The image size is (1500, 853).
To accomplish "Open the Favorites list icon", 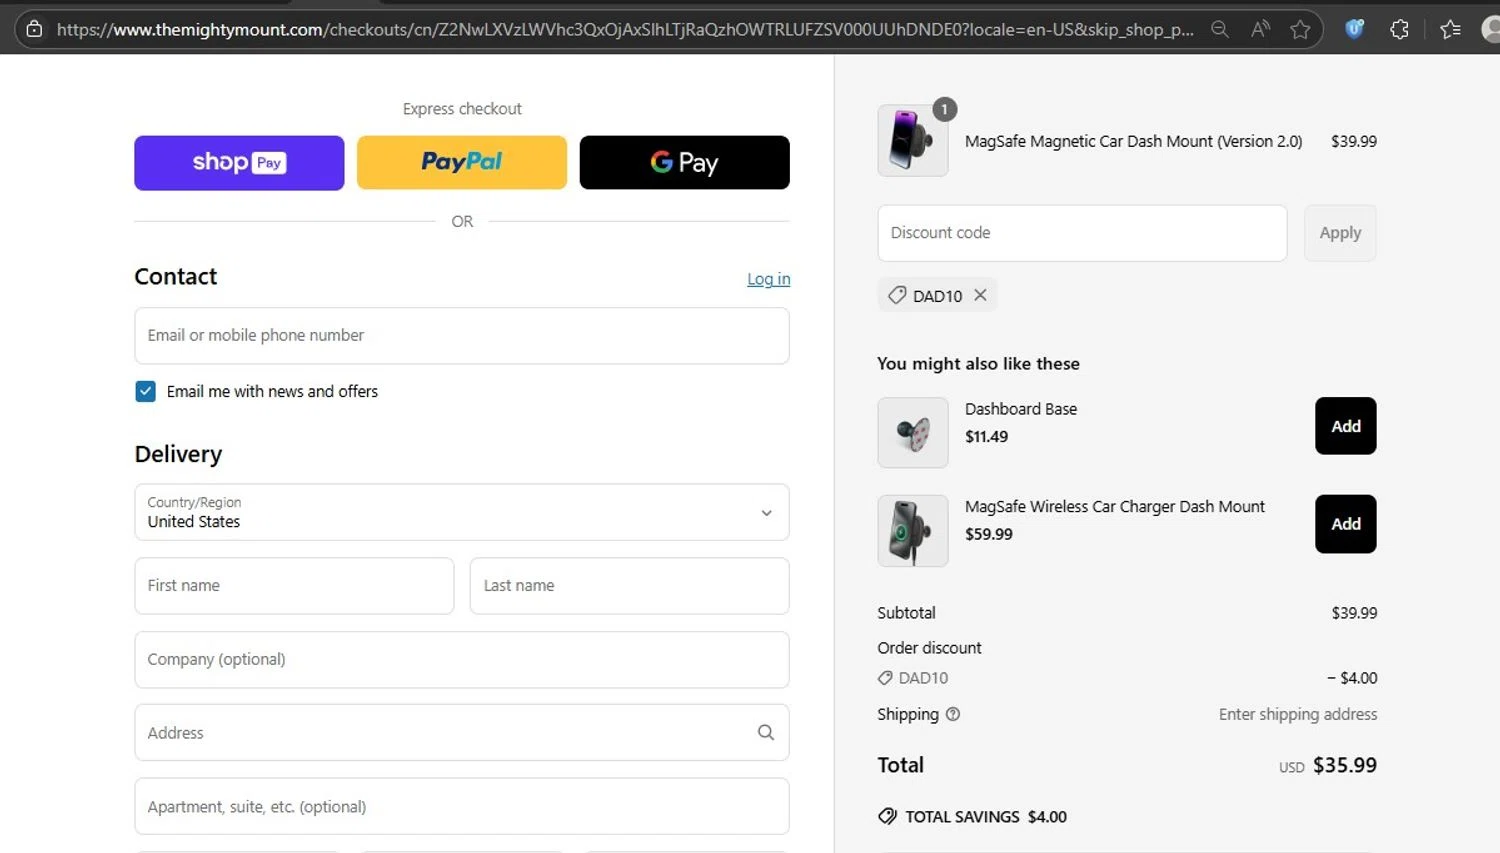I will 1450,29.
